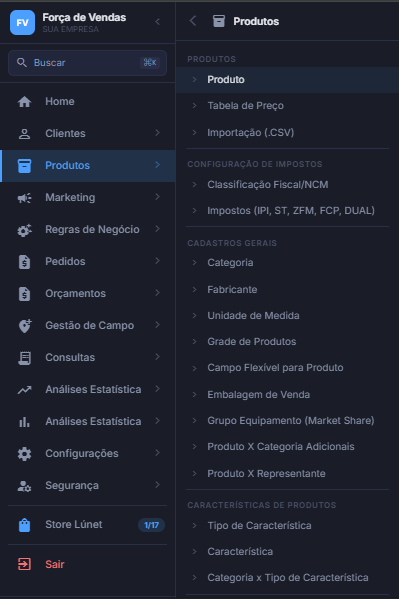399x599 pixels.
Task: Click the magnifier icon in Buscar field
Action: 22,63
